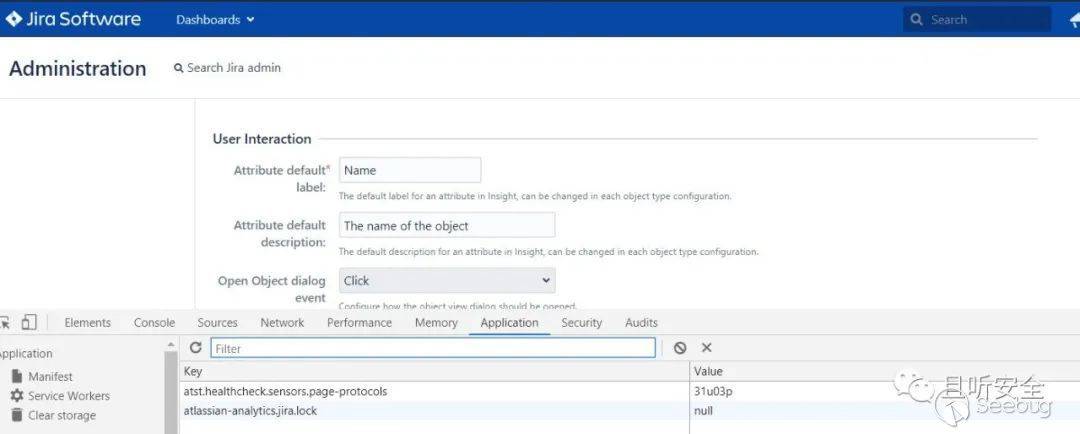This screenshot has height=434, width=1080.
Task: Click the clear all storage icon
Action: click(x=680, y=348)
